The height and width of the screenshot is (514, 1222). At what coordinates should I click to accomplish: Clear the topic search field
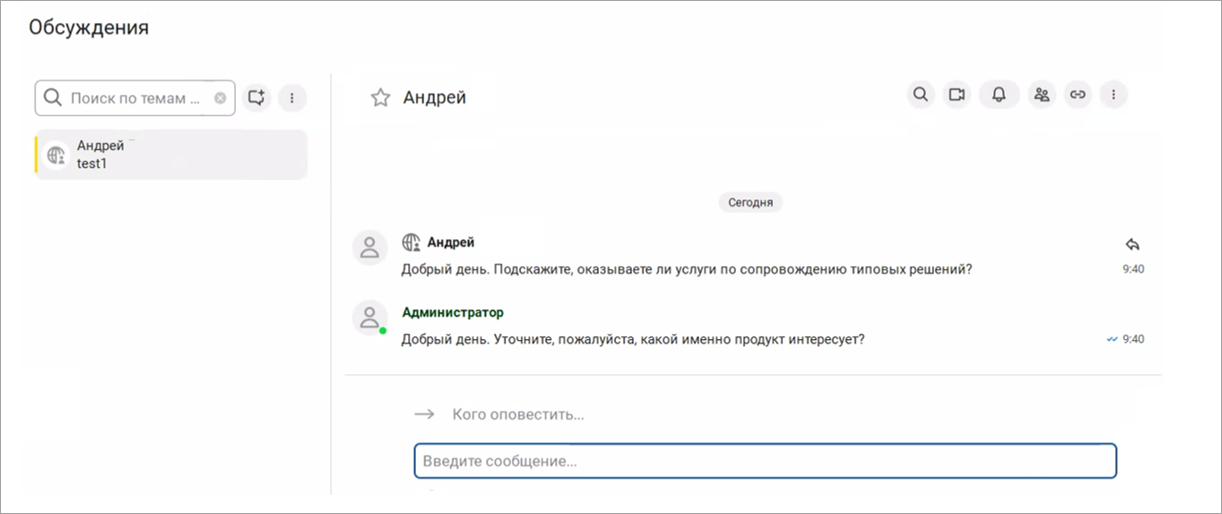[220, 99]
